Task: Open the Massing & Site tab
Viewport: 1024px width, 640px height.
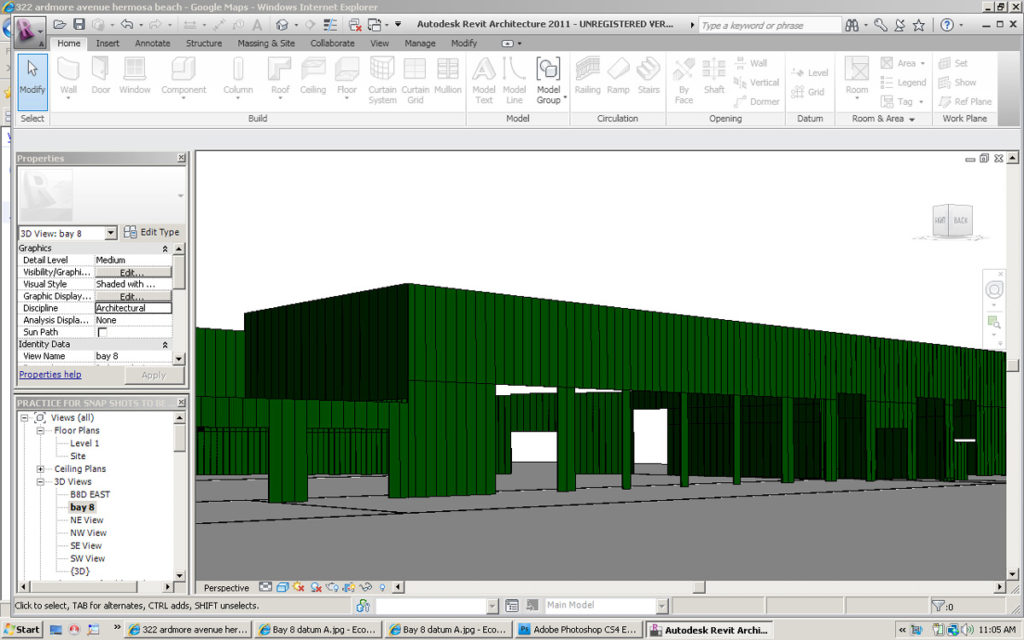Action: (x=265, y=43)
